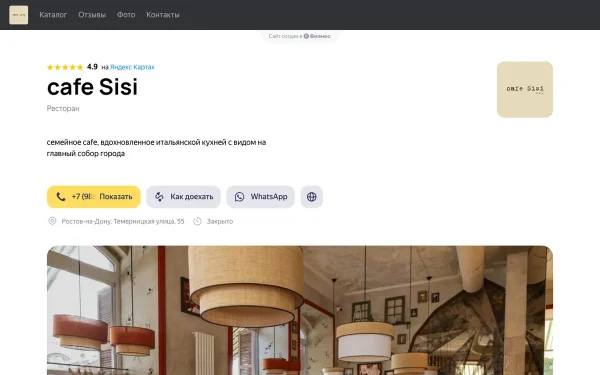Image resolution: width=600 pixels, height=375 pixels.
Task: Open the Отзывы menu item
Action: pos(92,15)
